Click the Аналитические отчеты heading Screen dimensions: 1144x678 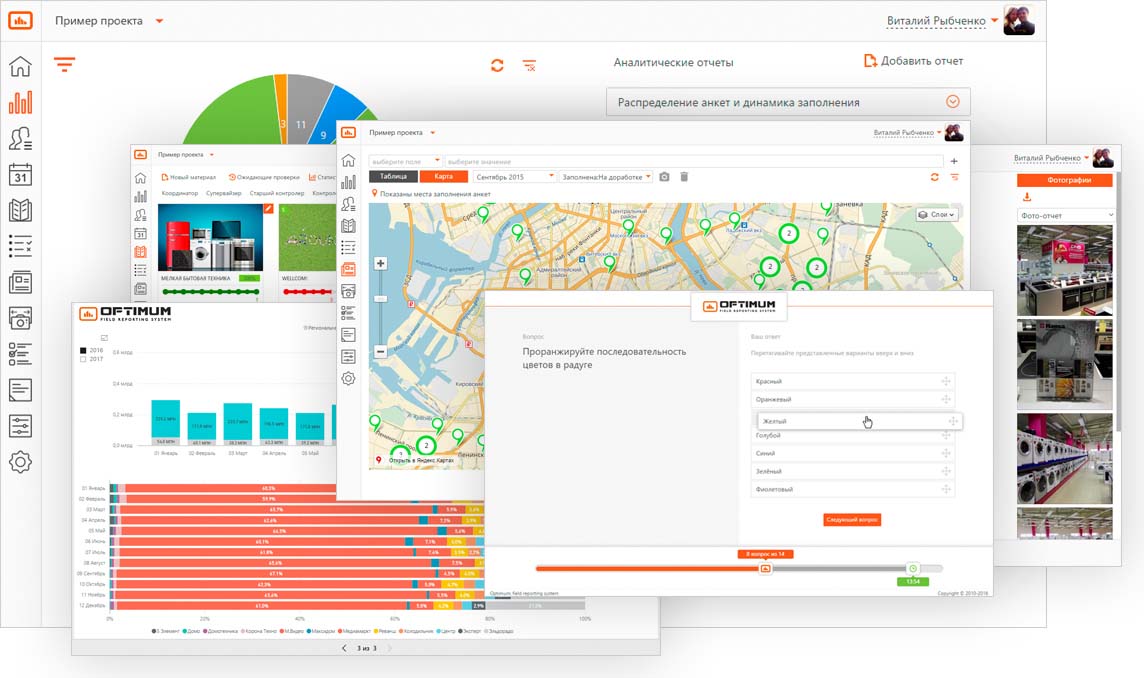pyautogui.click(x=673, y=63)
